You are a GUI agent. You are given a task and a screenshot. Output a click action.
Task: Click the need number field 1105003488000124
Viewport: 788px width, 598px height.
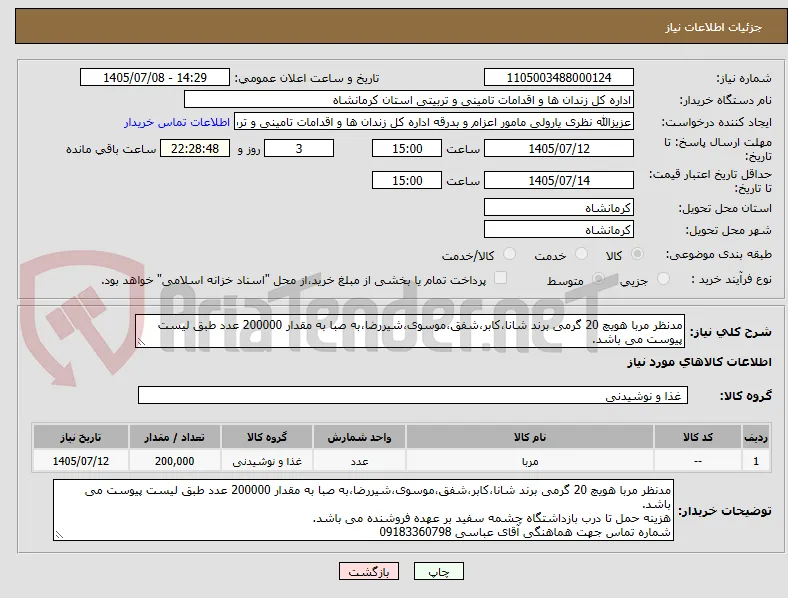(x=559, y=77)
